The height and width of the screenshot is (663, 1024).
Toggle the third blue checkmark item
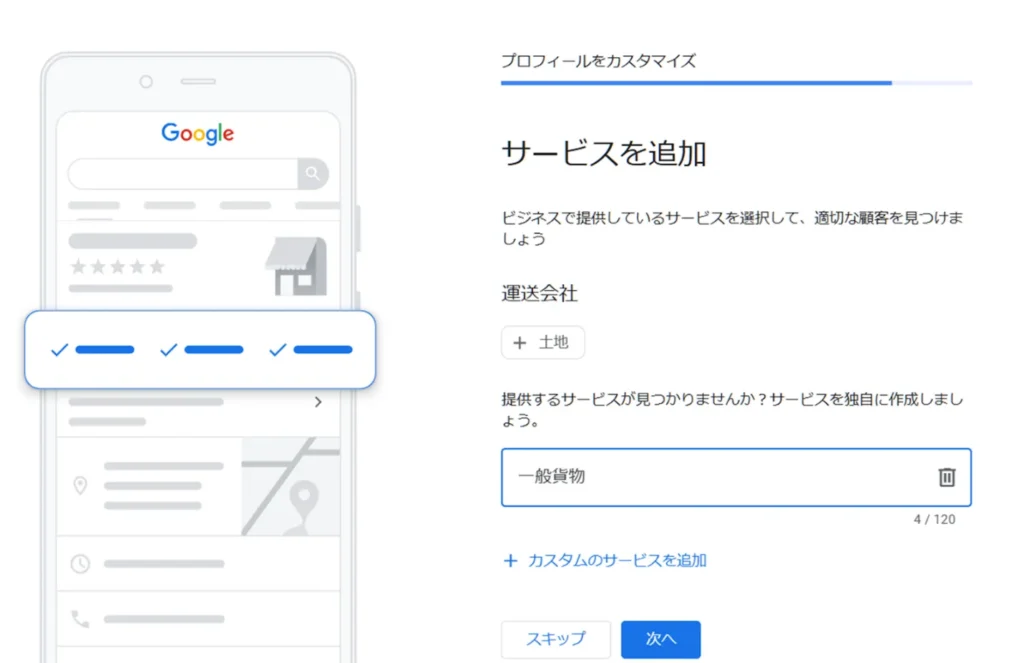coord(310,350)
